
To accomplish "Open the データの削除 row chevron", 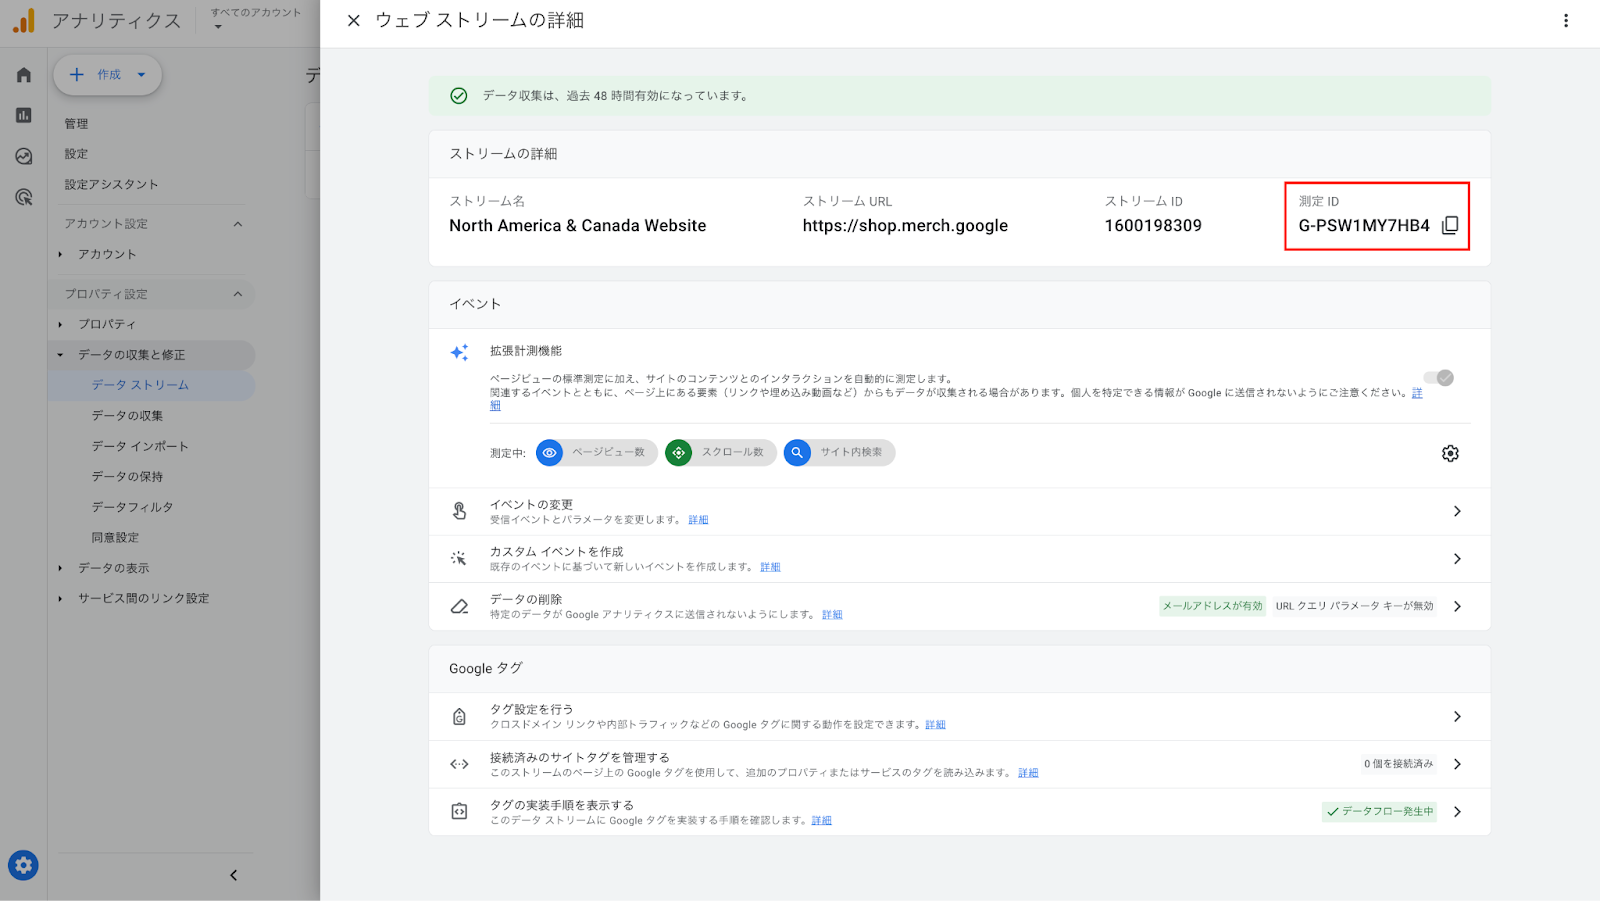I will tap(1457, 606).
